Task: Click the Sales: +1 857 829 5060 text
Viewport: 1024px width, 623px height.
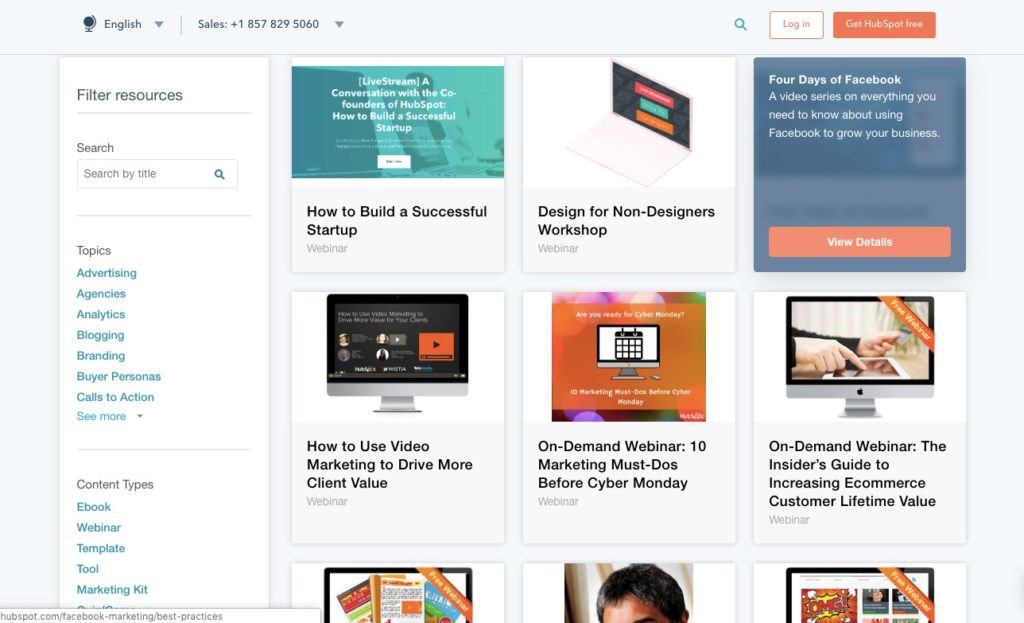Action: [x=259, y=24]
